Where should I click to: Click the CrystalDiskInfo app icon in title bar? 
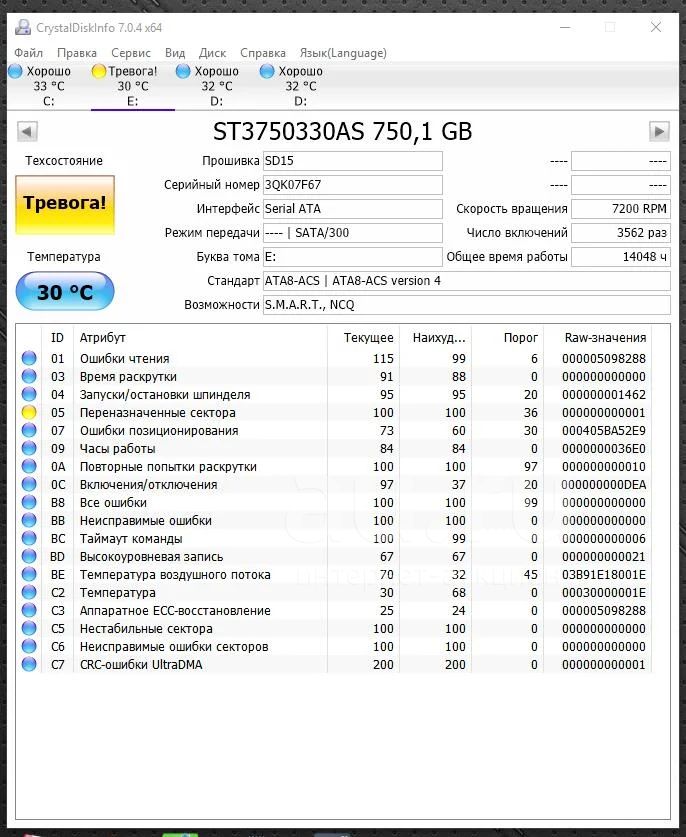[x=23, y=27]
